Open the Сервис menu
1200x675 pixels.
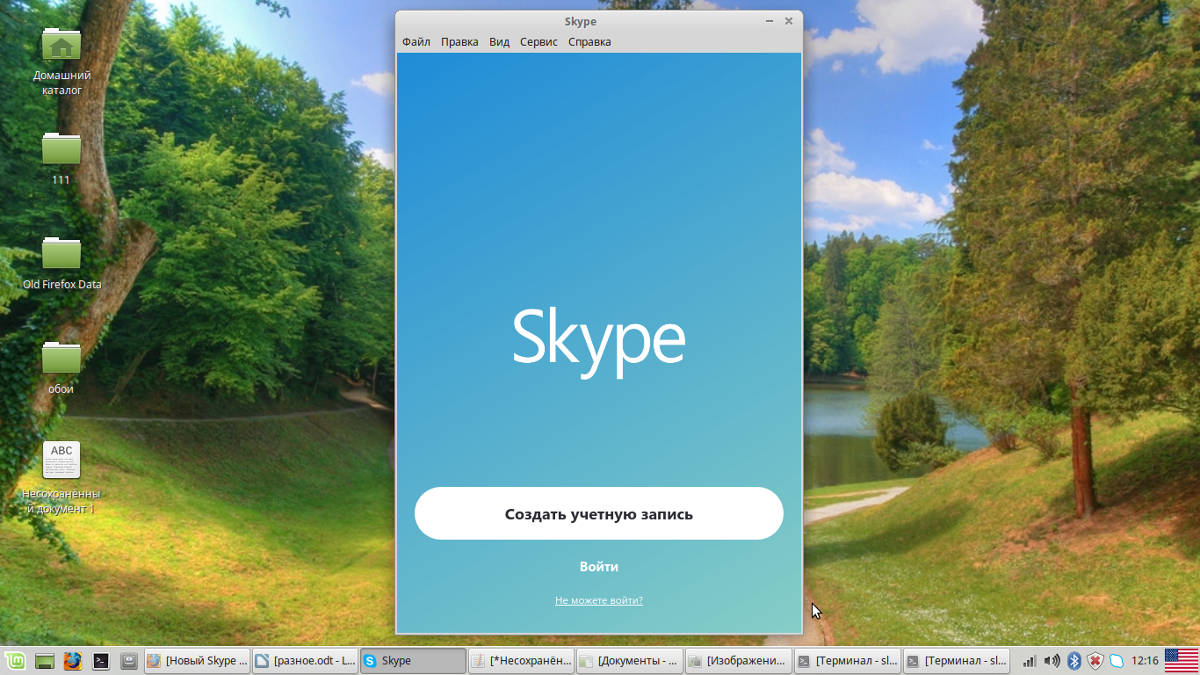coord(539,42)
